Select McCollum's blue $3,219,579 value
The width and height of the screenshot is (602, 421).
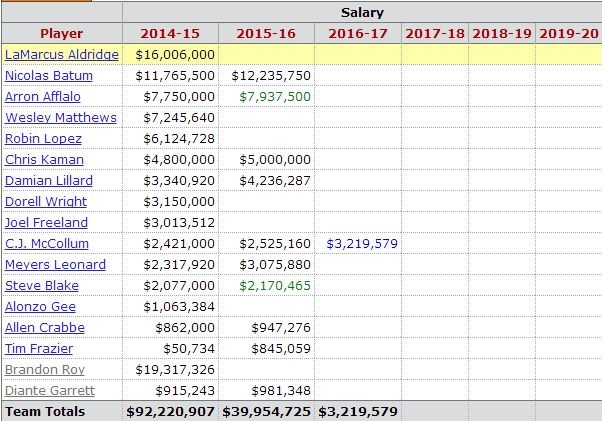[x=362, y=244]
